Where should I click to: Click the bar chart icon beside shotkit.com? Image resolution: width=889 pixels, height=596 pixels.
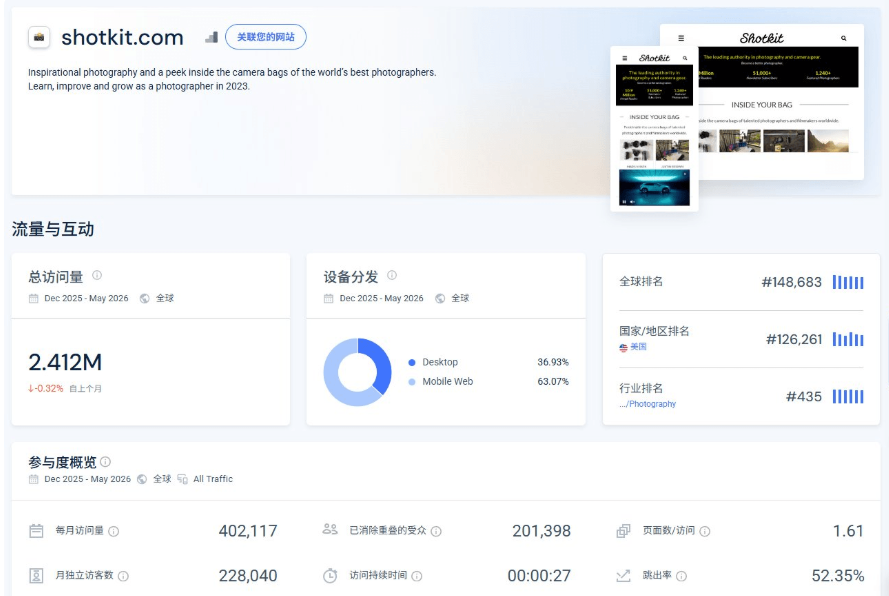211,37
